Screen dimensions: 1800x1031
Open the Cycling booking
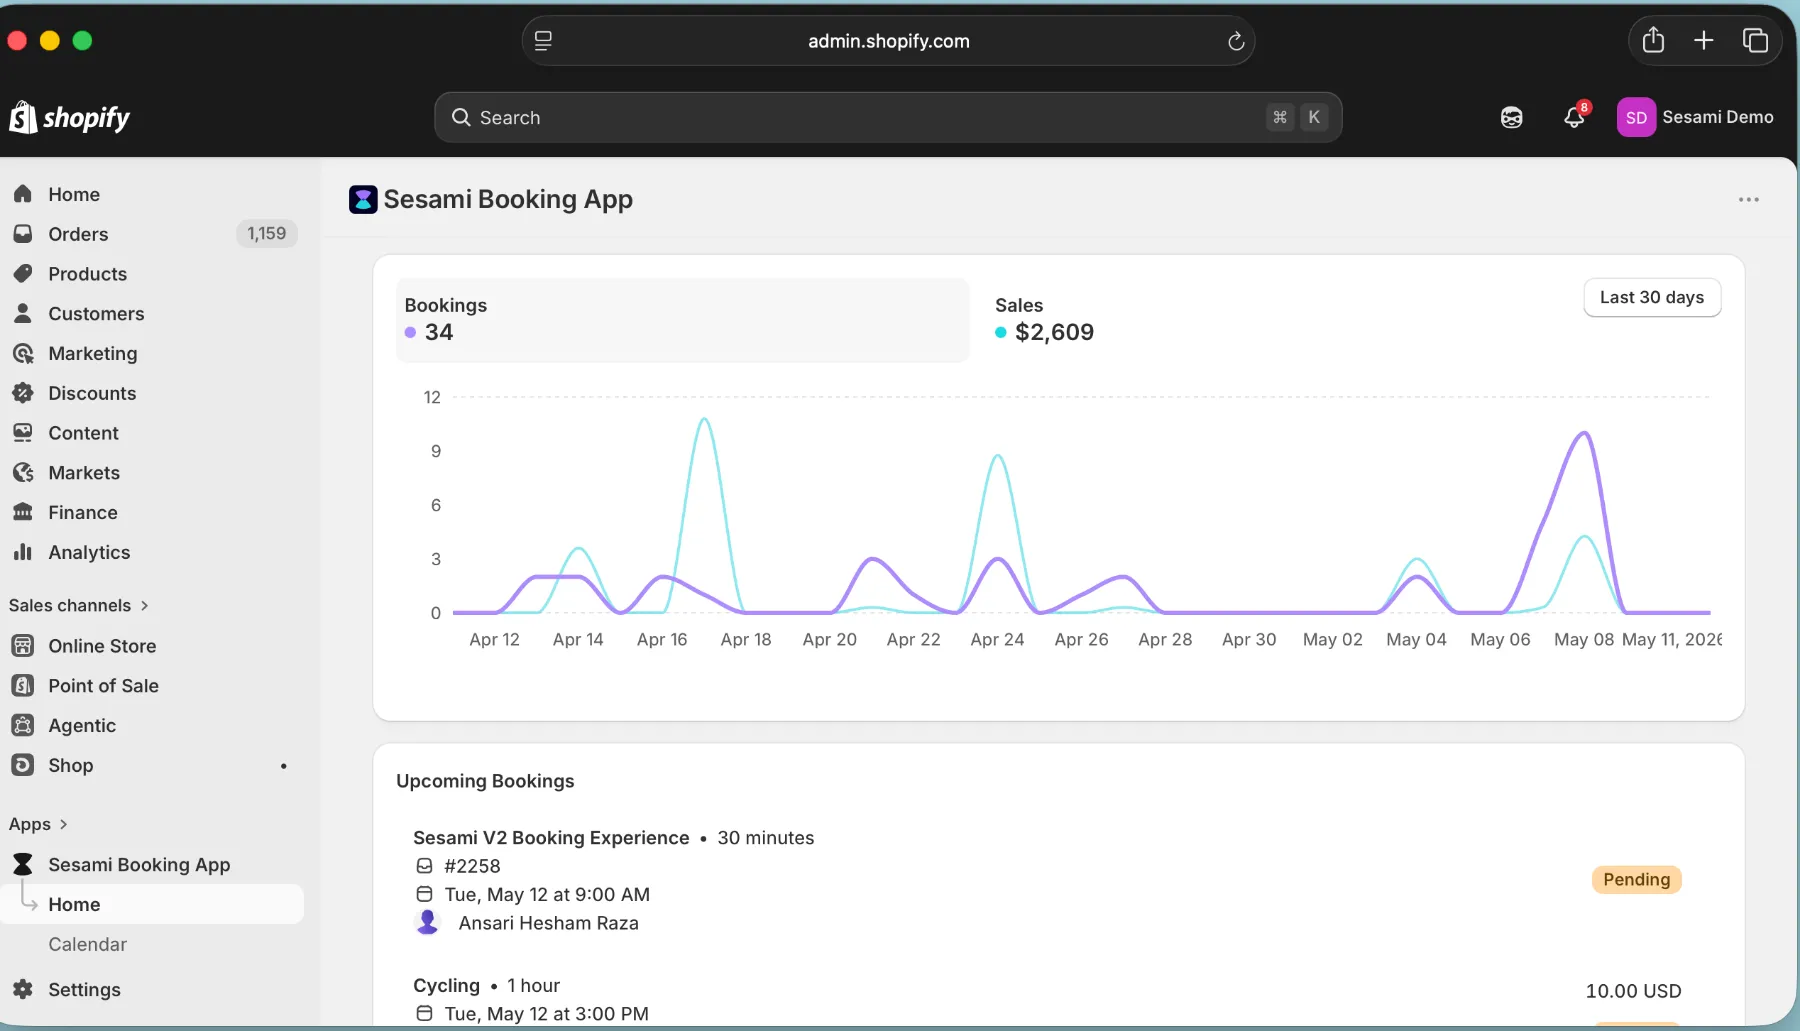(446, 985)
